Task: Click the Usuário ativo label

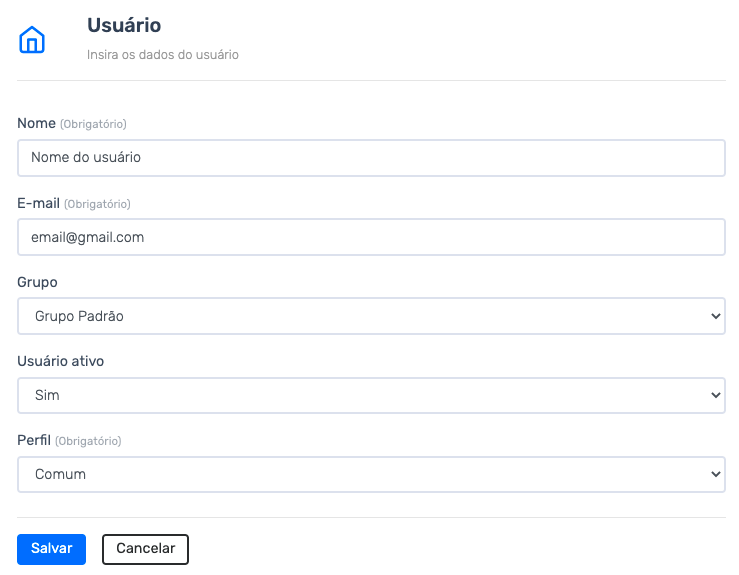Action: coord(60,361)
